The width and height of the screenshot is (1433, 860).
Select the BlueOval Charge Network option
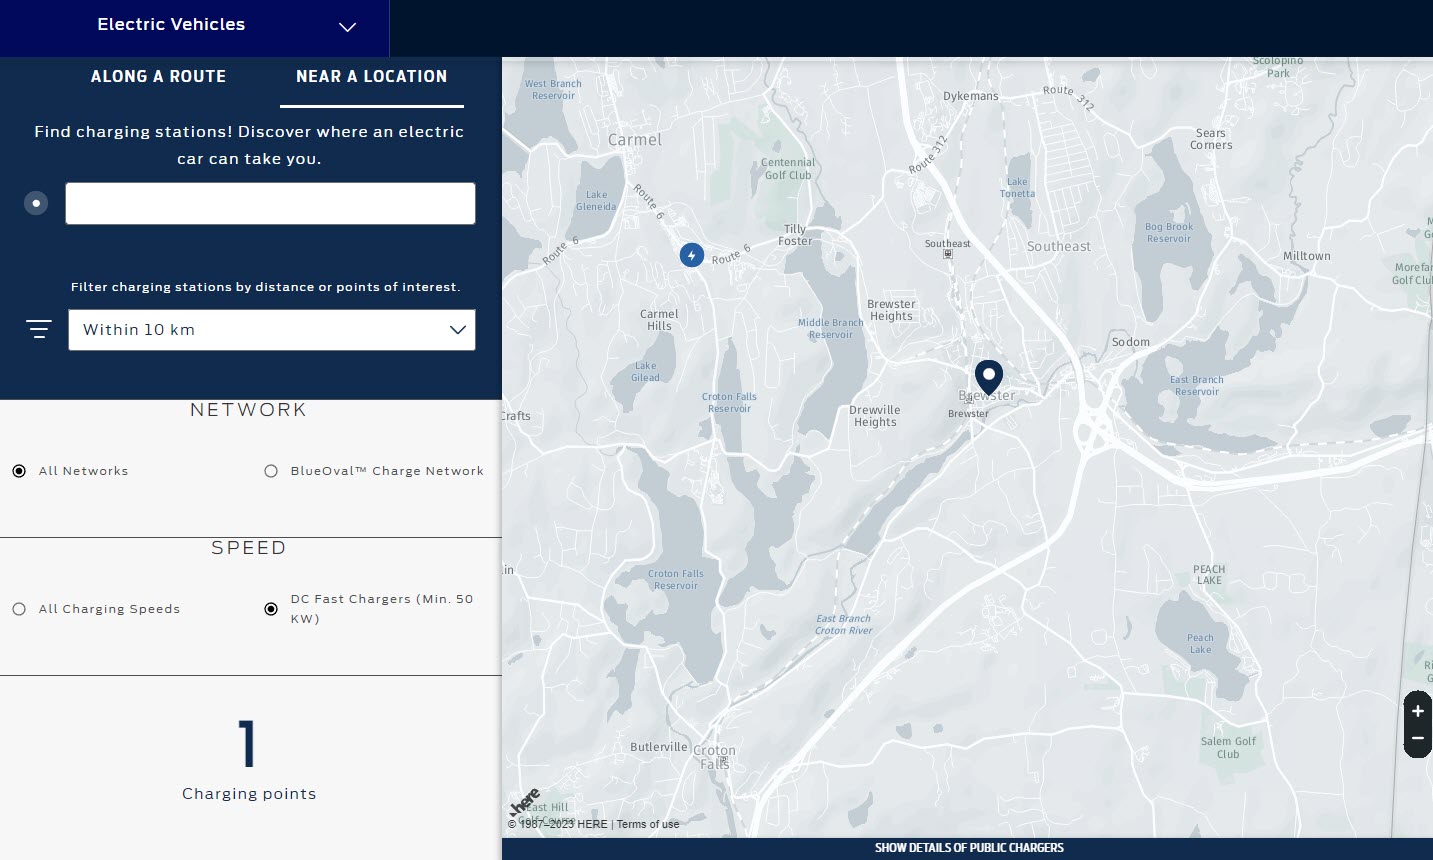(270, 470)
